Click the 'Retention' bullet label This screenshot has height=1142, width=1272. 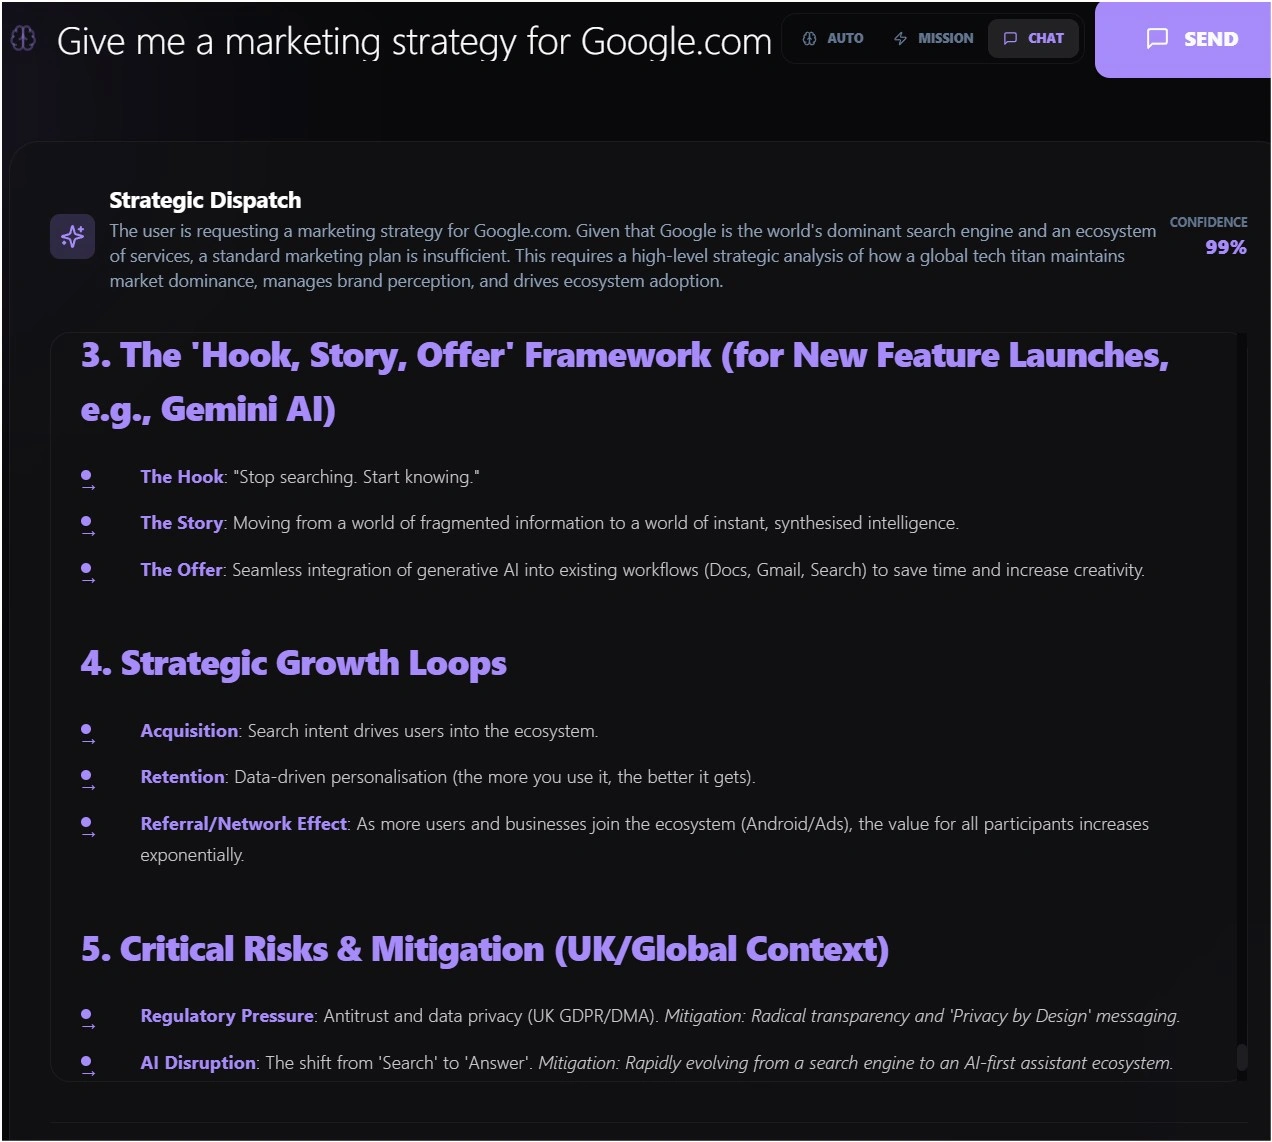(x=182, y=777)
